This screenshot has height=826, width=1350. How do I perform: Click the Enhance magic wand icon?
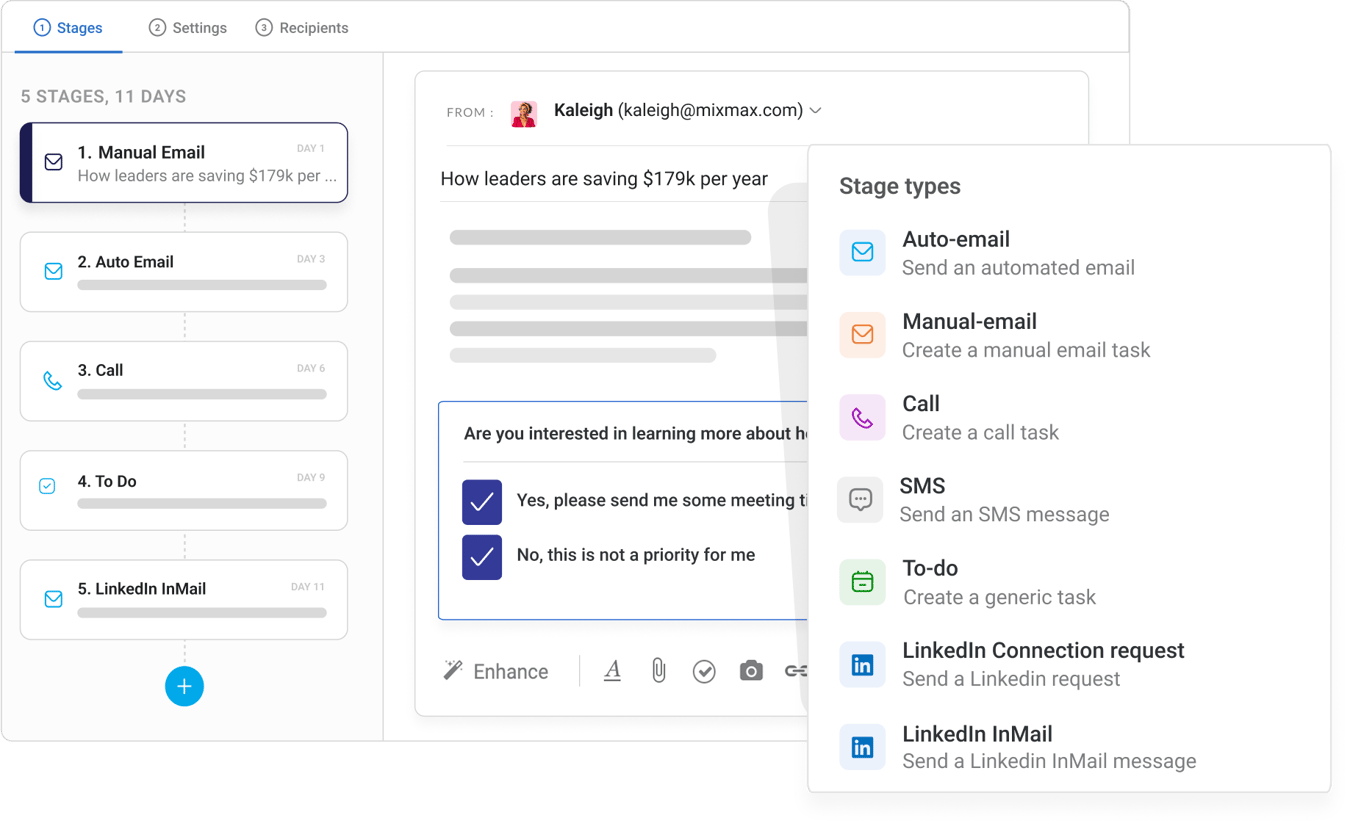point(453,671)
